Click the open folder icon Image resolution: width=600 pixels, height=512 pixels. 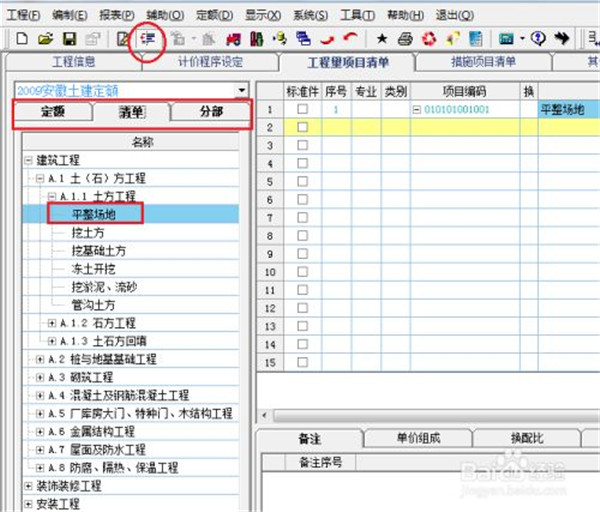[46, 39]
